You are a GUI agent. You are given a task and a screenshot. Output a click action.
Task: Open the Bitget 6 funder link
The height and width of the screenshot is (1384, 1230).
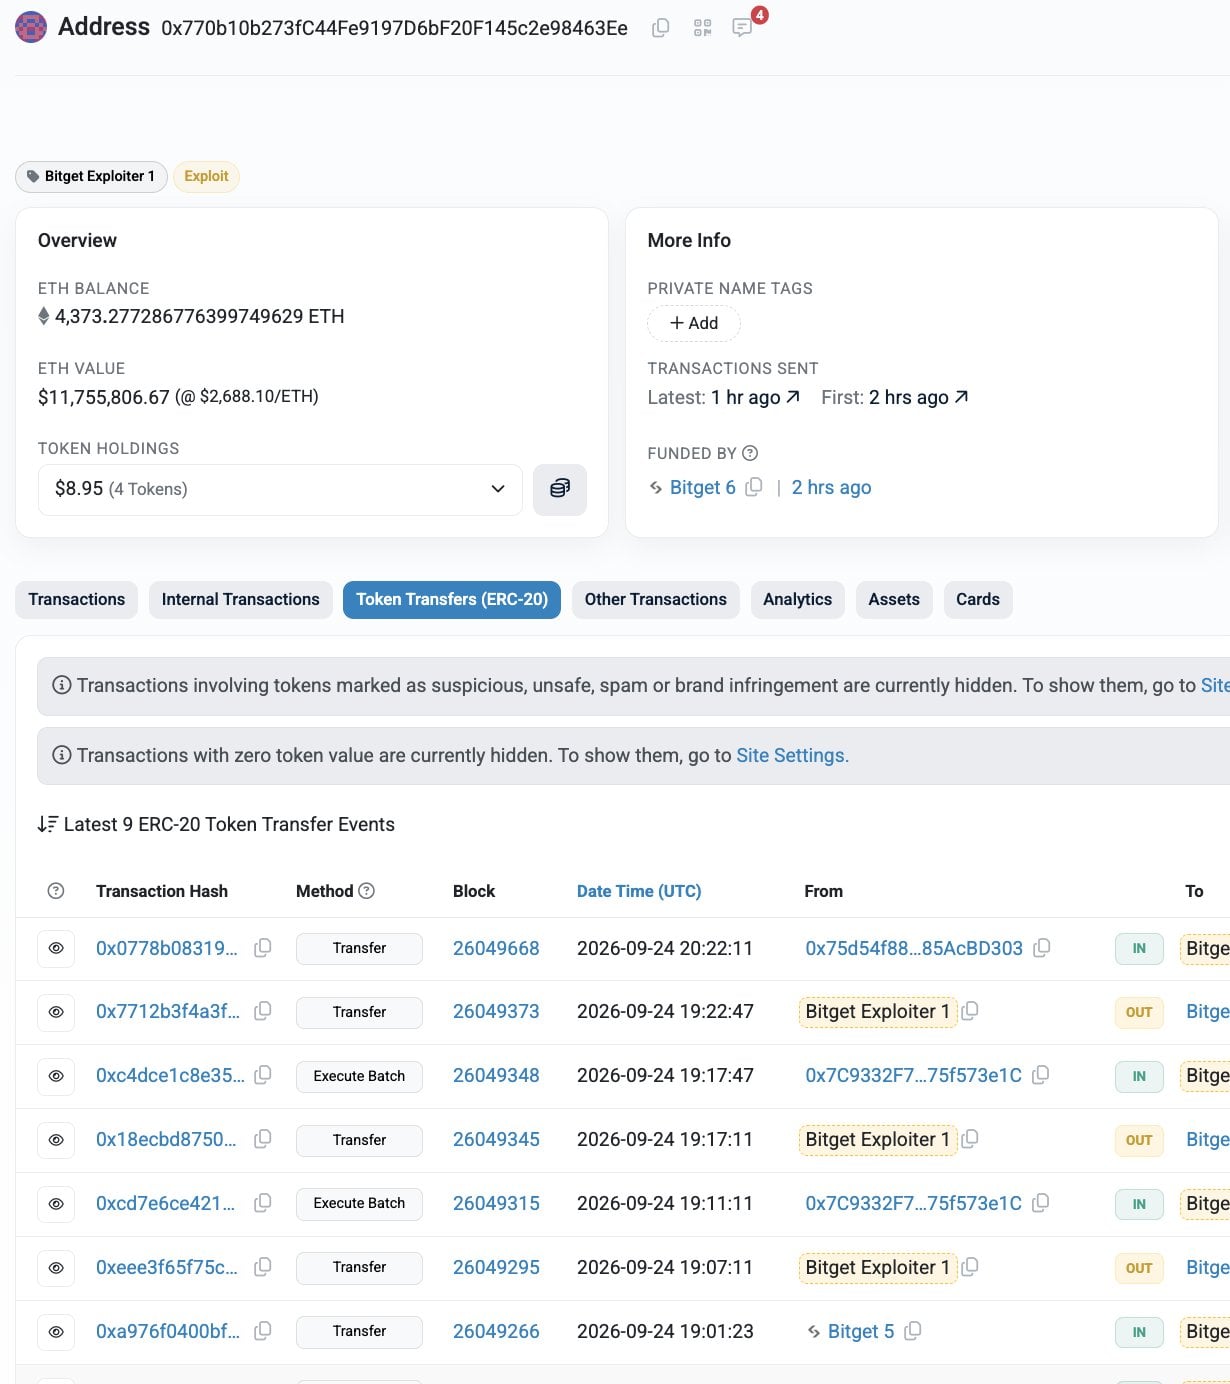(x=703, y=487)
